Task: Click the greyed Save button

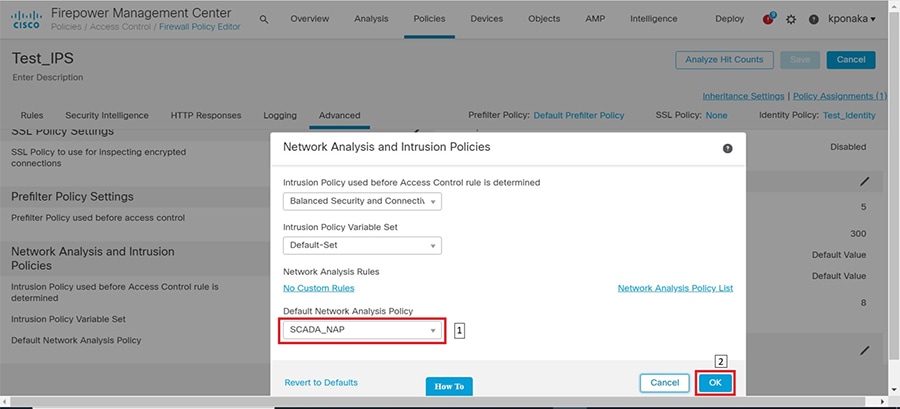Action: point(800,60)
